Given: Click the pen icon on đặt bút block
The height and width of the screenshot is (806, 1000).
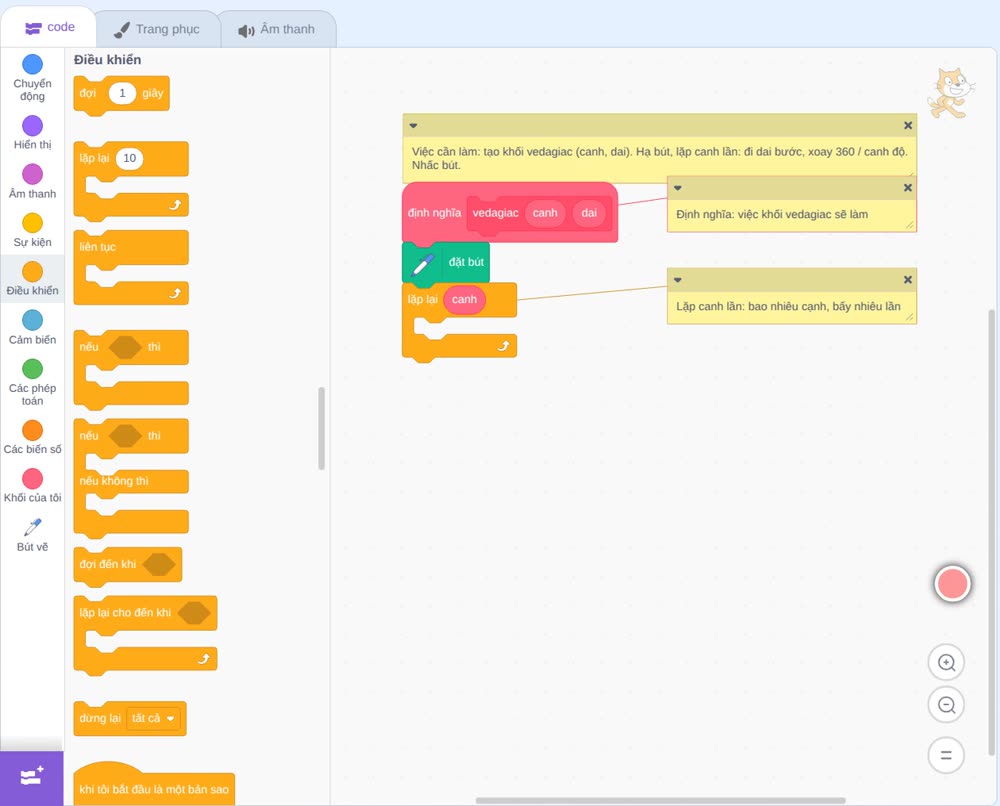Looking at the screenshot, I should (x=423, y=263).
